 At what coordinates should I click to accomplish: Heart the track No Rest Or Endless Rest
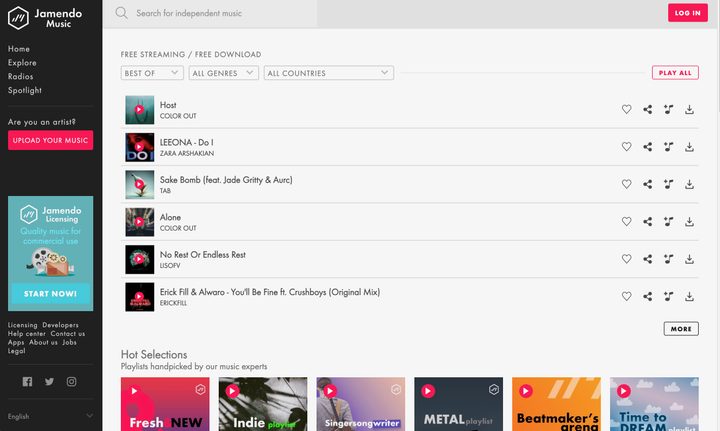point(626,259)
